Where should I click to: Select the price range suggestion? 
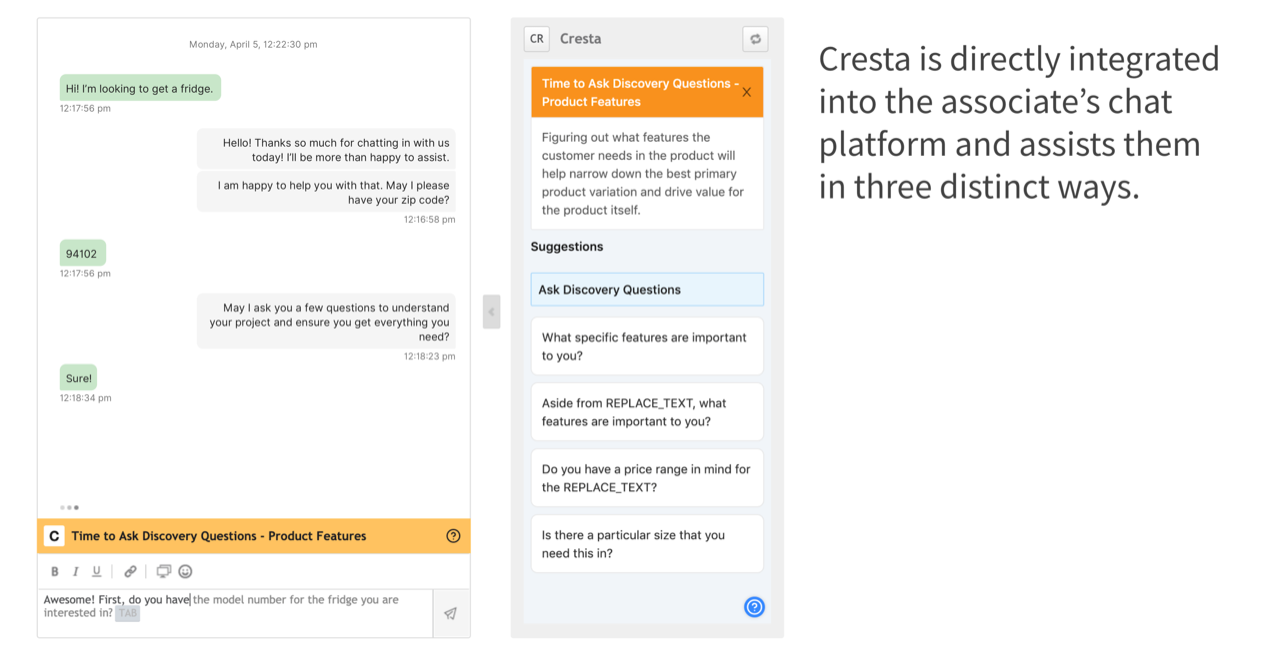pos(646,478)
